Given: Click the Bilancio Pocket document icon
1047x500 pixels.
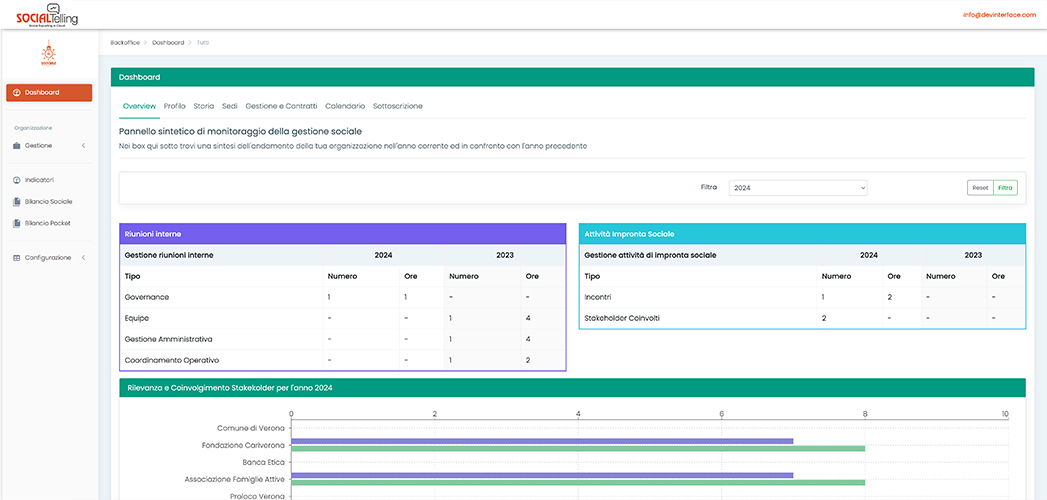Looking at the screenshot, I should pos(17,223).
